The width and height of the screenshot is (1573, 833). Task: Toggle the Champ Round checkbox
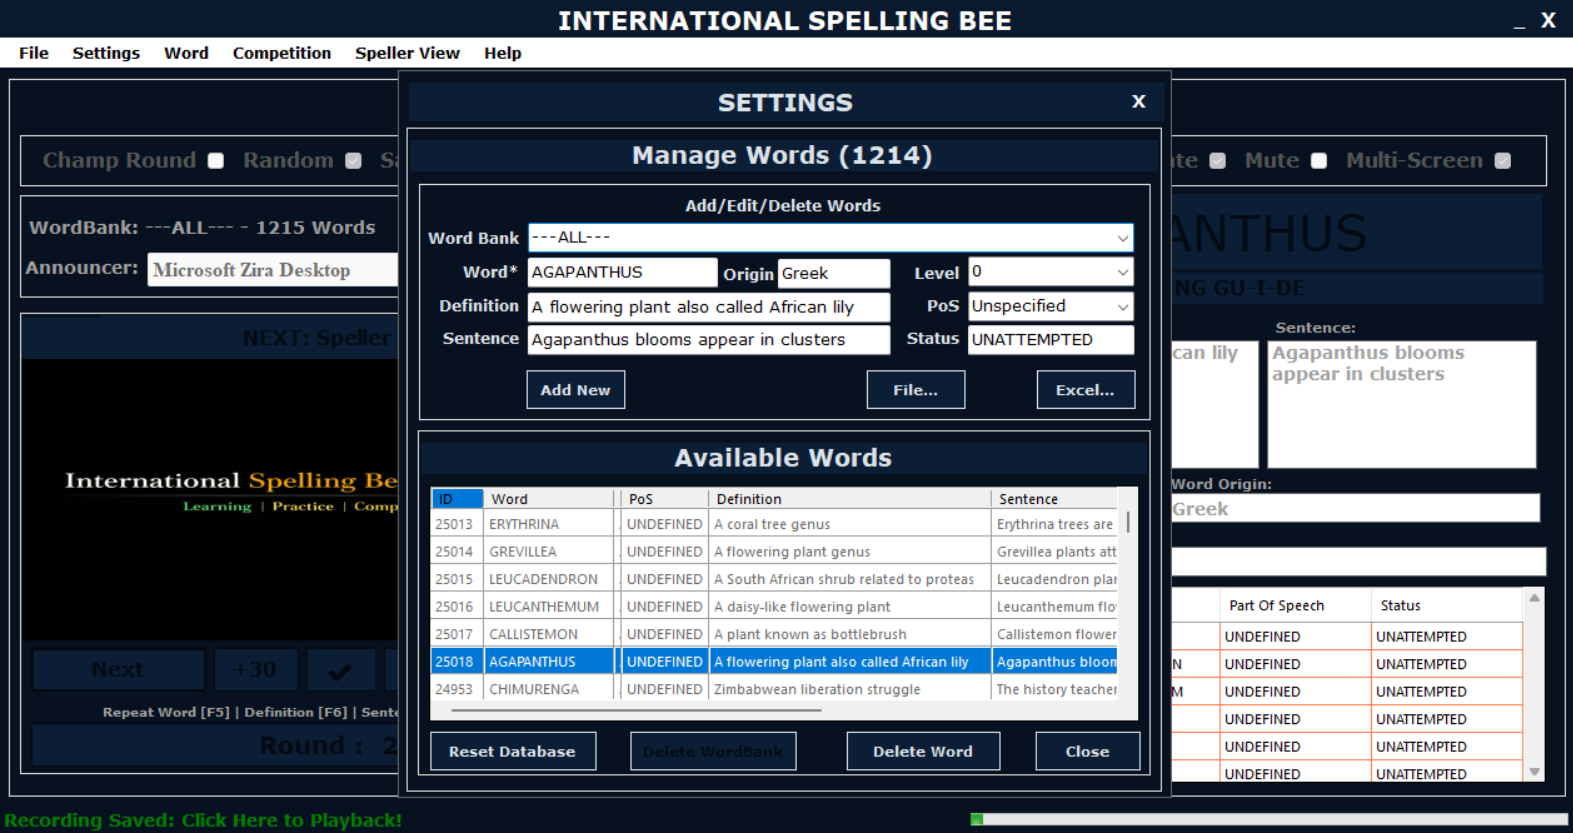[x=216, y=161]
